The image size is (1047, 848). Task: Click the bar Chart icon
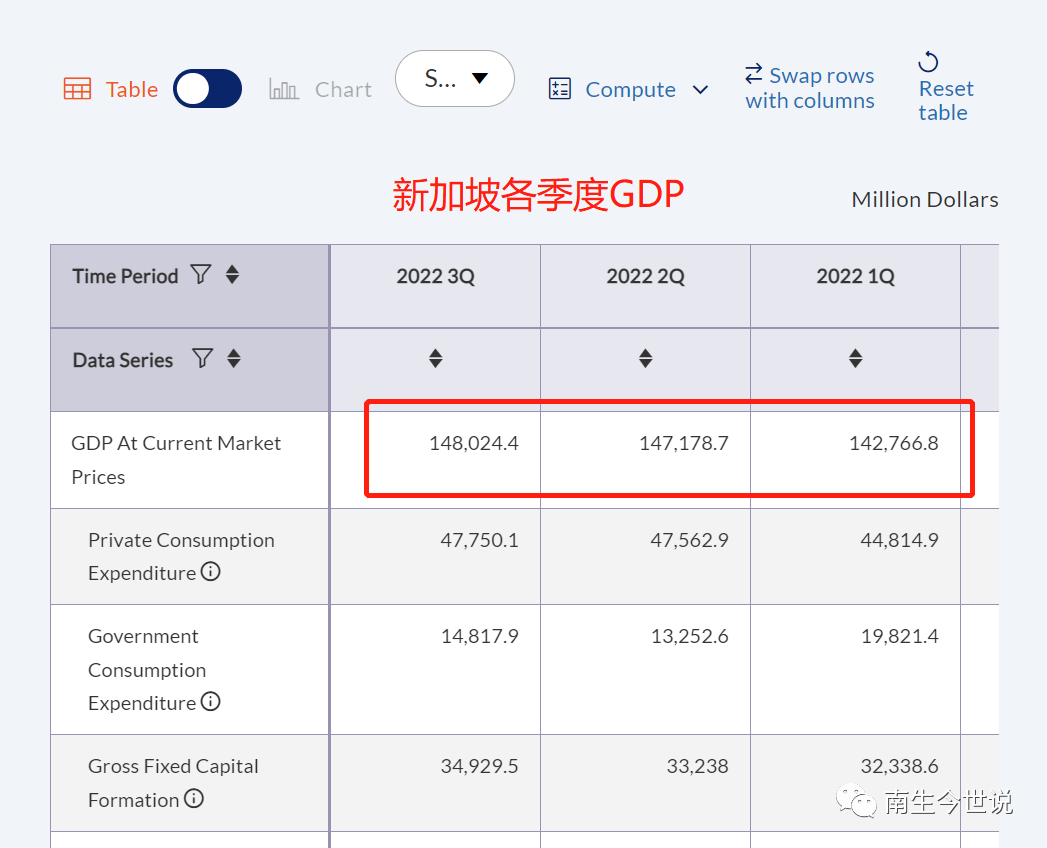[x=284, y=90]
